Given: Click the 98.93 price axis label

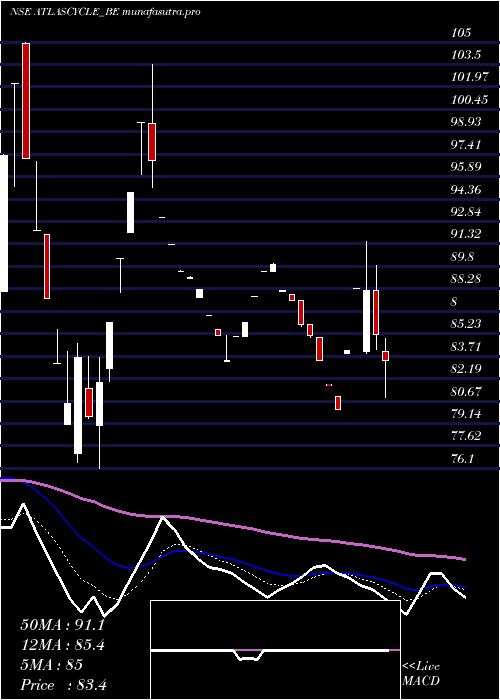Looking at the screenshot, I should pos(466,122).
